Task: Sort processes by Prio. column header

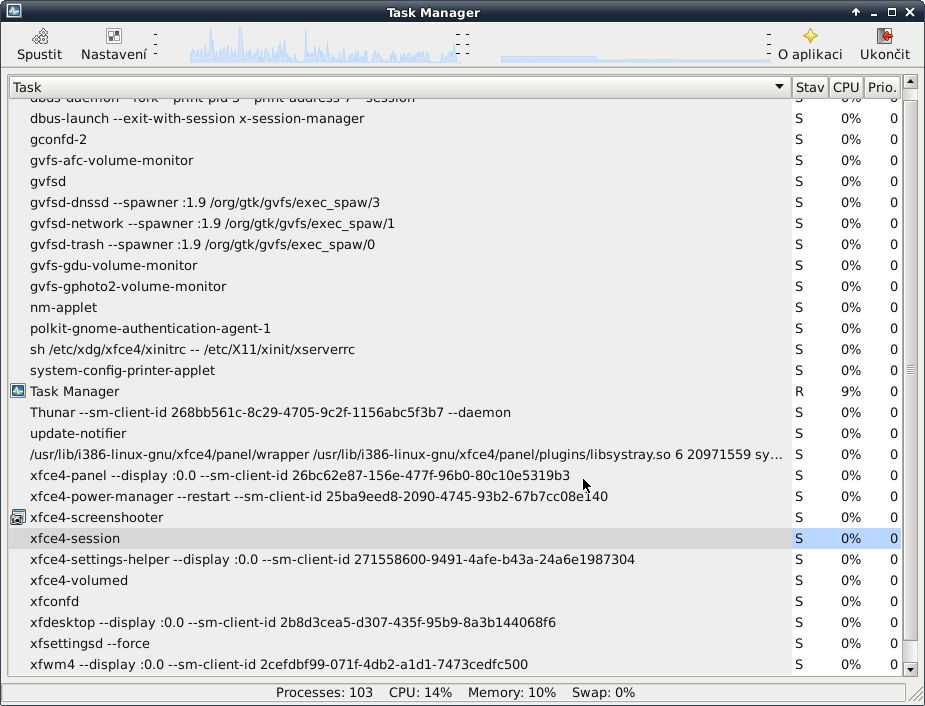Action: tap(881, 87)
